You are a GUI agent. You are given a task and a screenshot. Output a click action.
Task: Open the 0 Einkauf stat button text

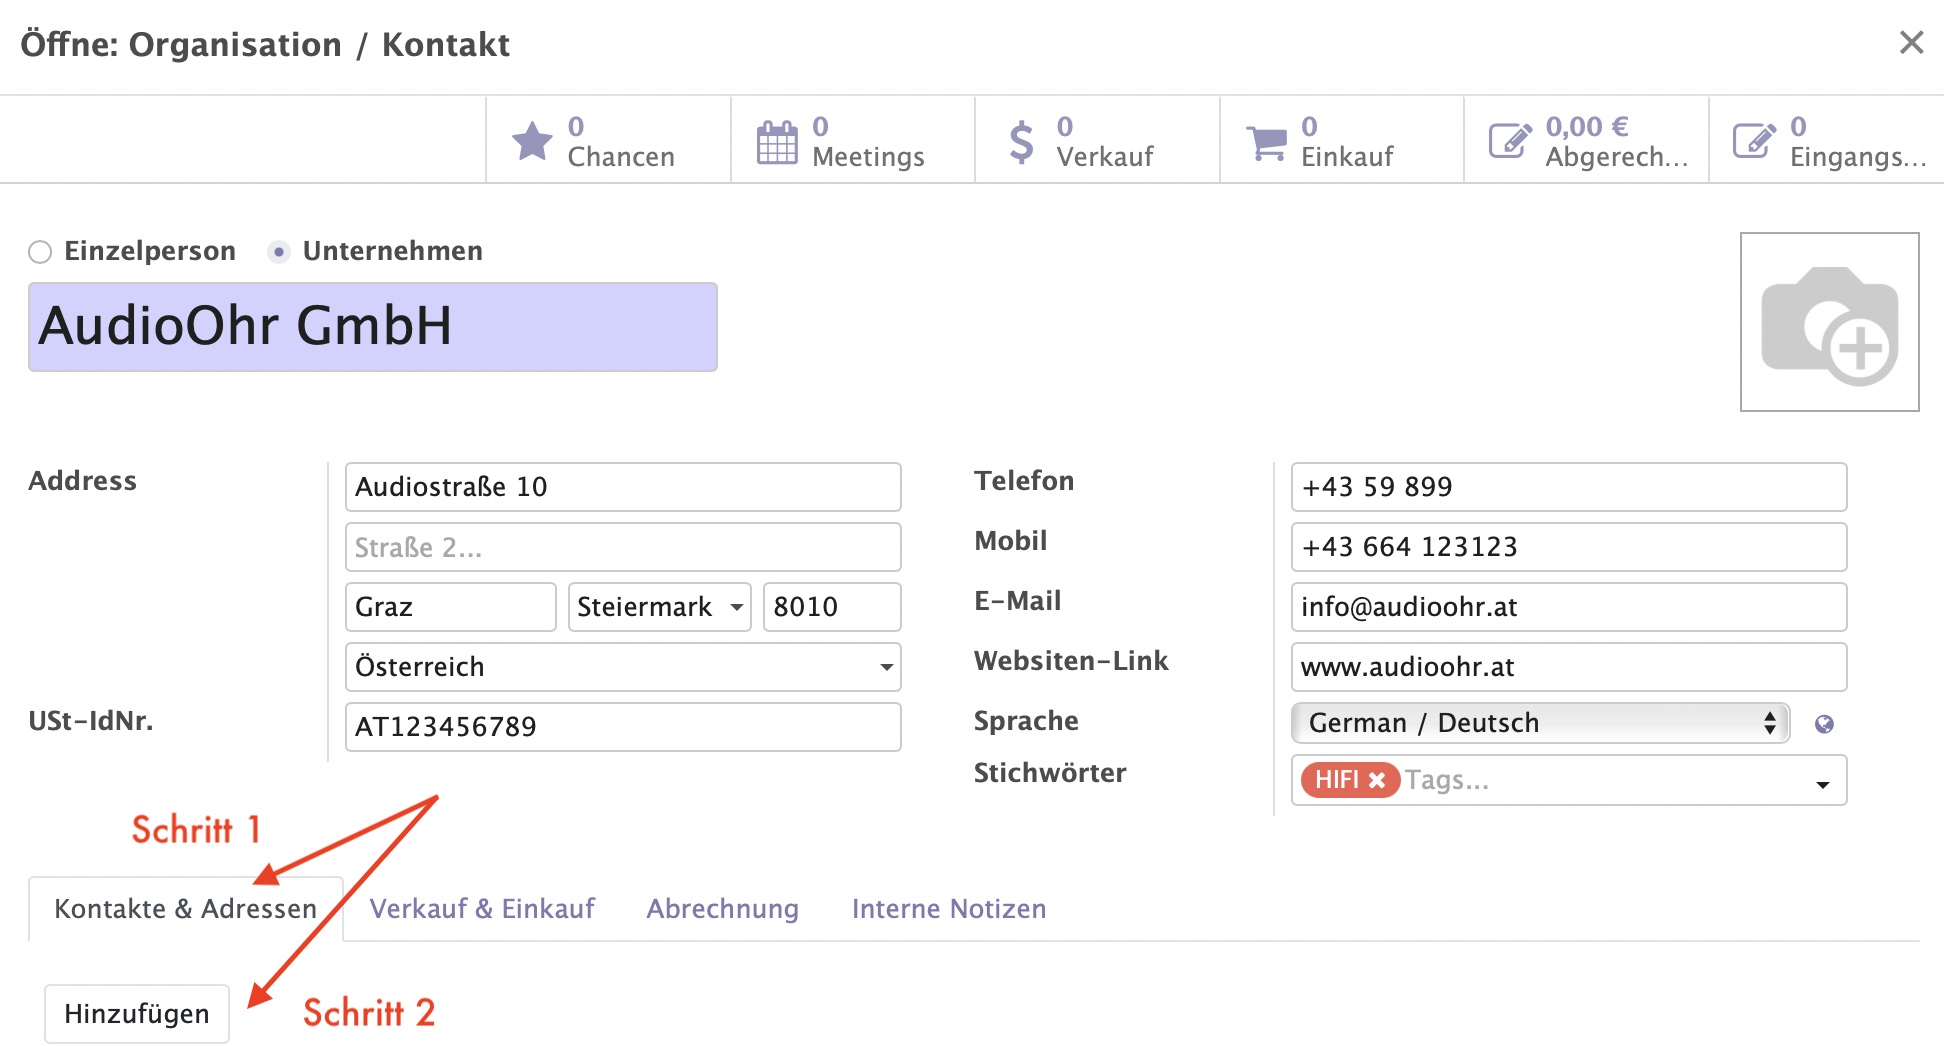point(1347,141)
